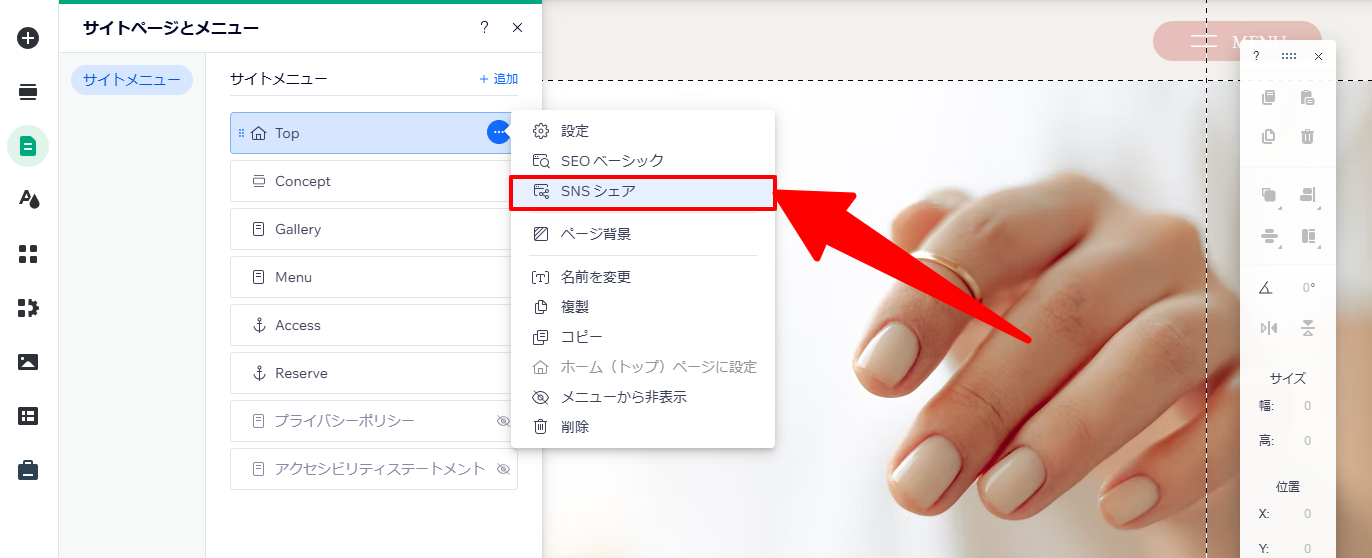Select the Top page in site menu

tap(373, 133)
